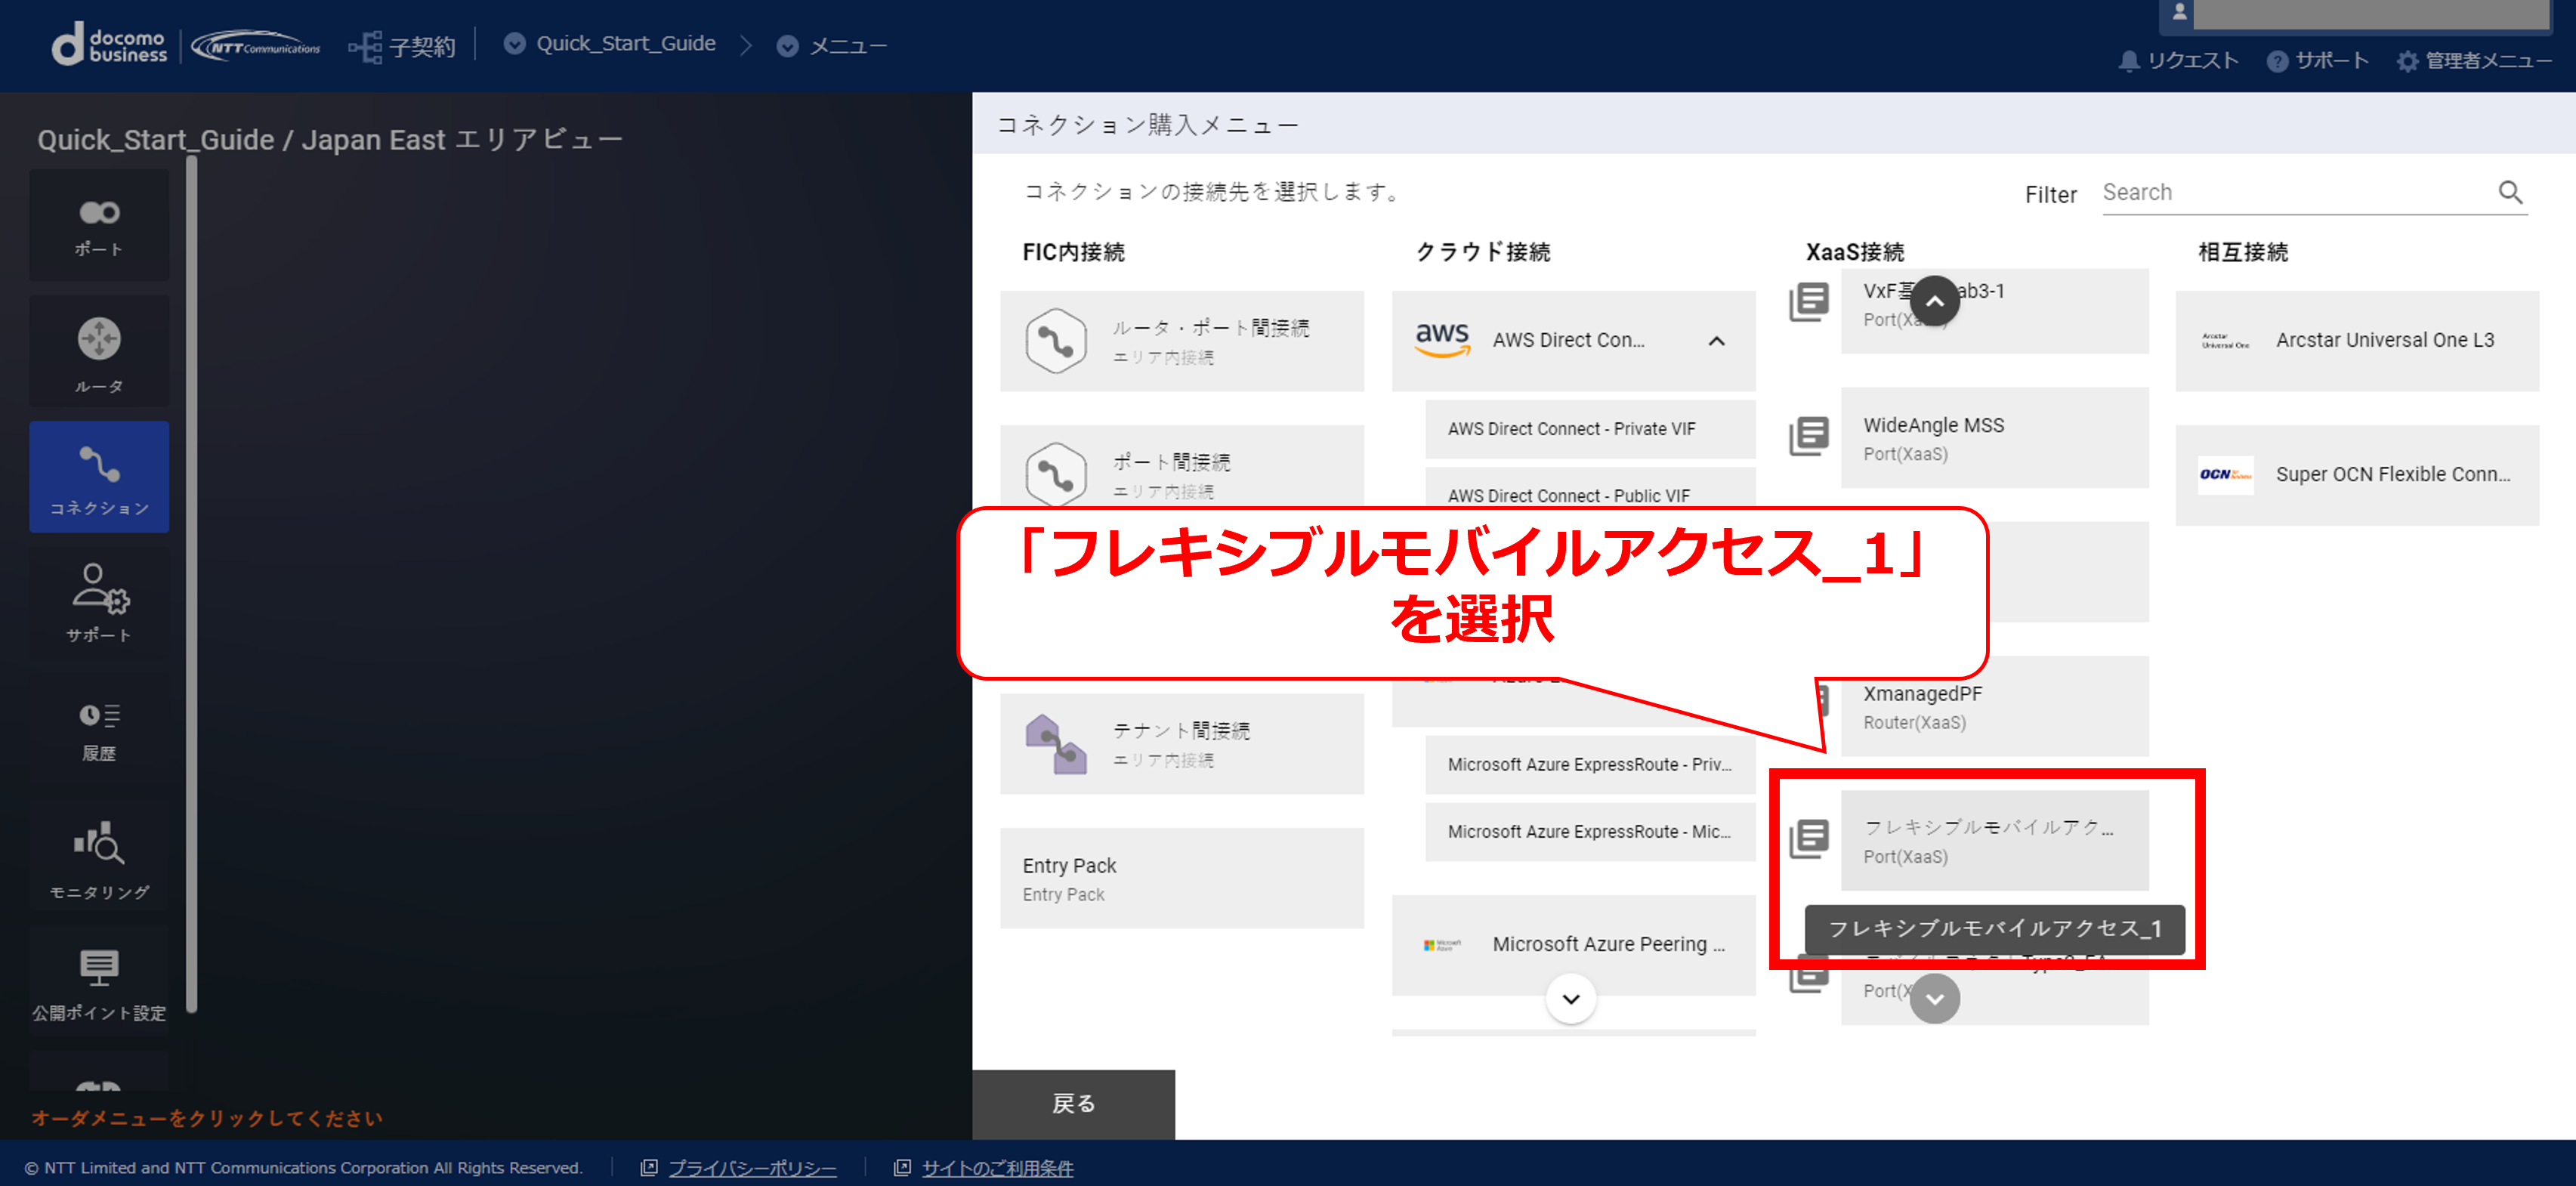The image size is (2576, 1186).
Task: Click the フレキシブルモバイルアク document icon
Action: [1809, 839]
